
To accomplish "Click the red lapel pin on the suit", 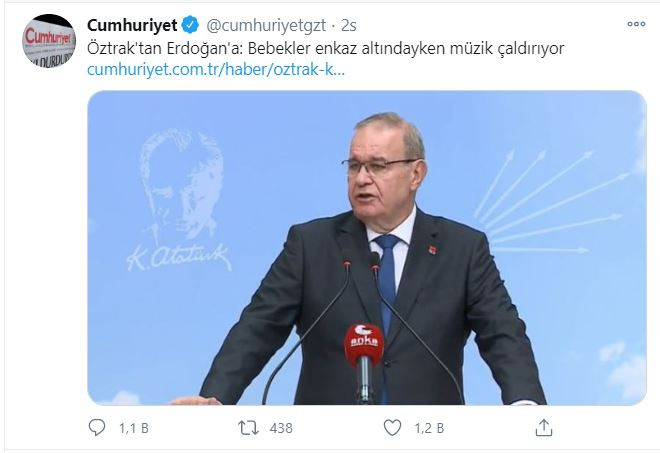I will point(433,250).
